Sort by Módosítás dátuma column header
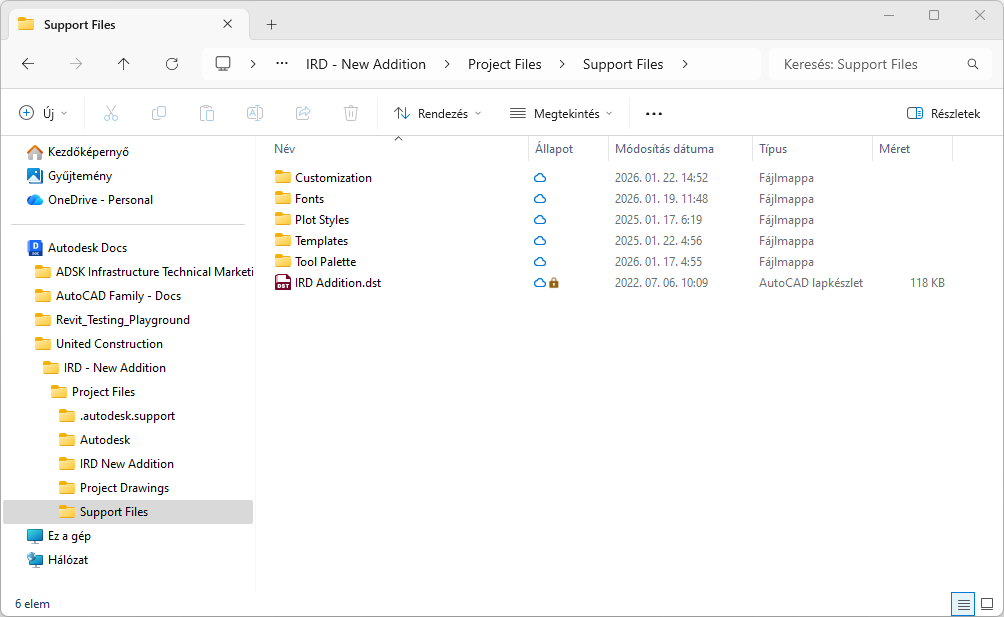This screenshot has width=1004, height=617. pos(664,148)
